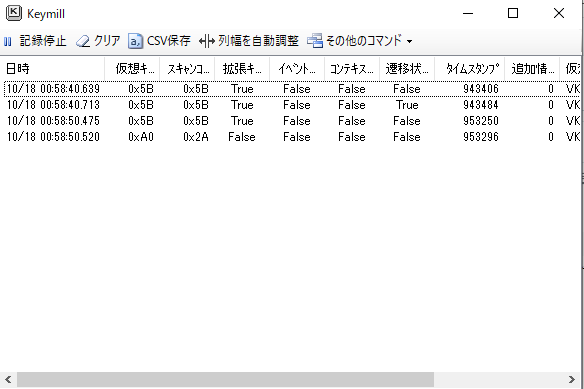This screenshot has height=389, width=584.
Task: Clear the log with クリア label
Action: (x=107, y=41)
